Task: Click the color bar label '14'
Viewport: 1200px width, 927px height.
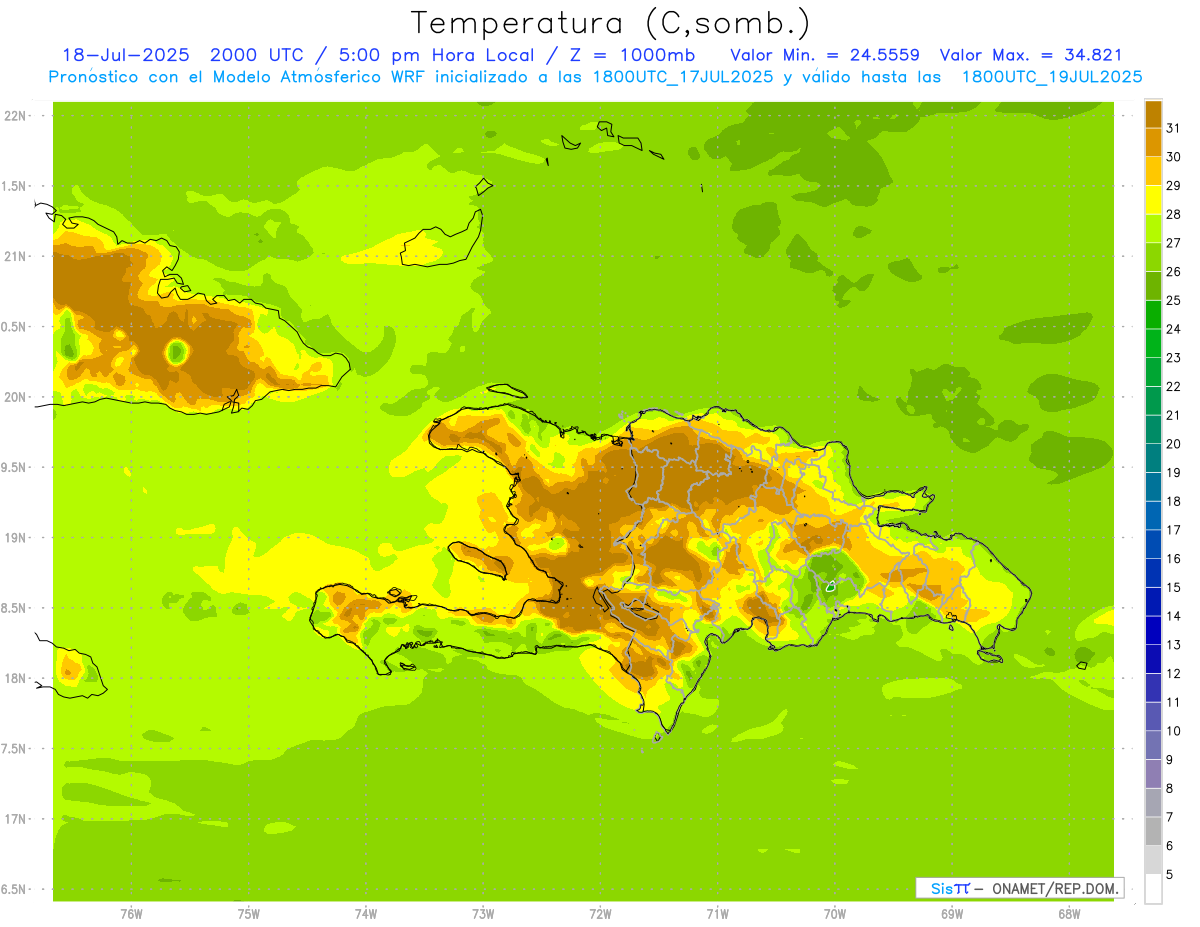Action: (x=1174, y=616)
